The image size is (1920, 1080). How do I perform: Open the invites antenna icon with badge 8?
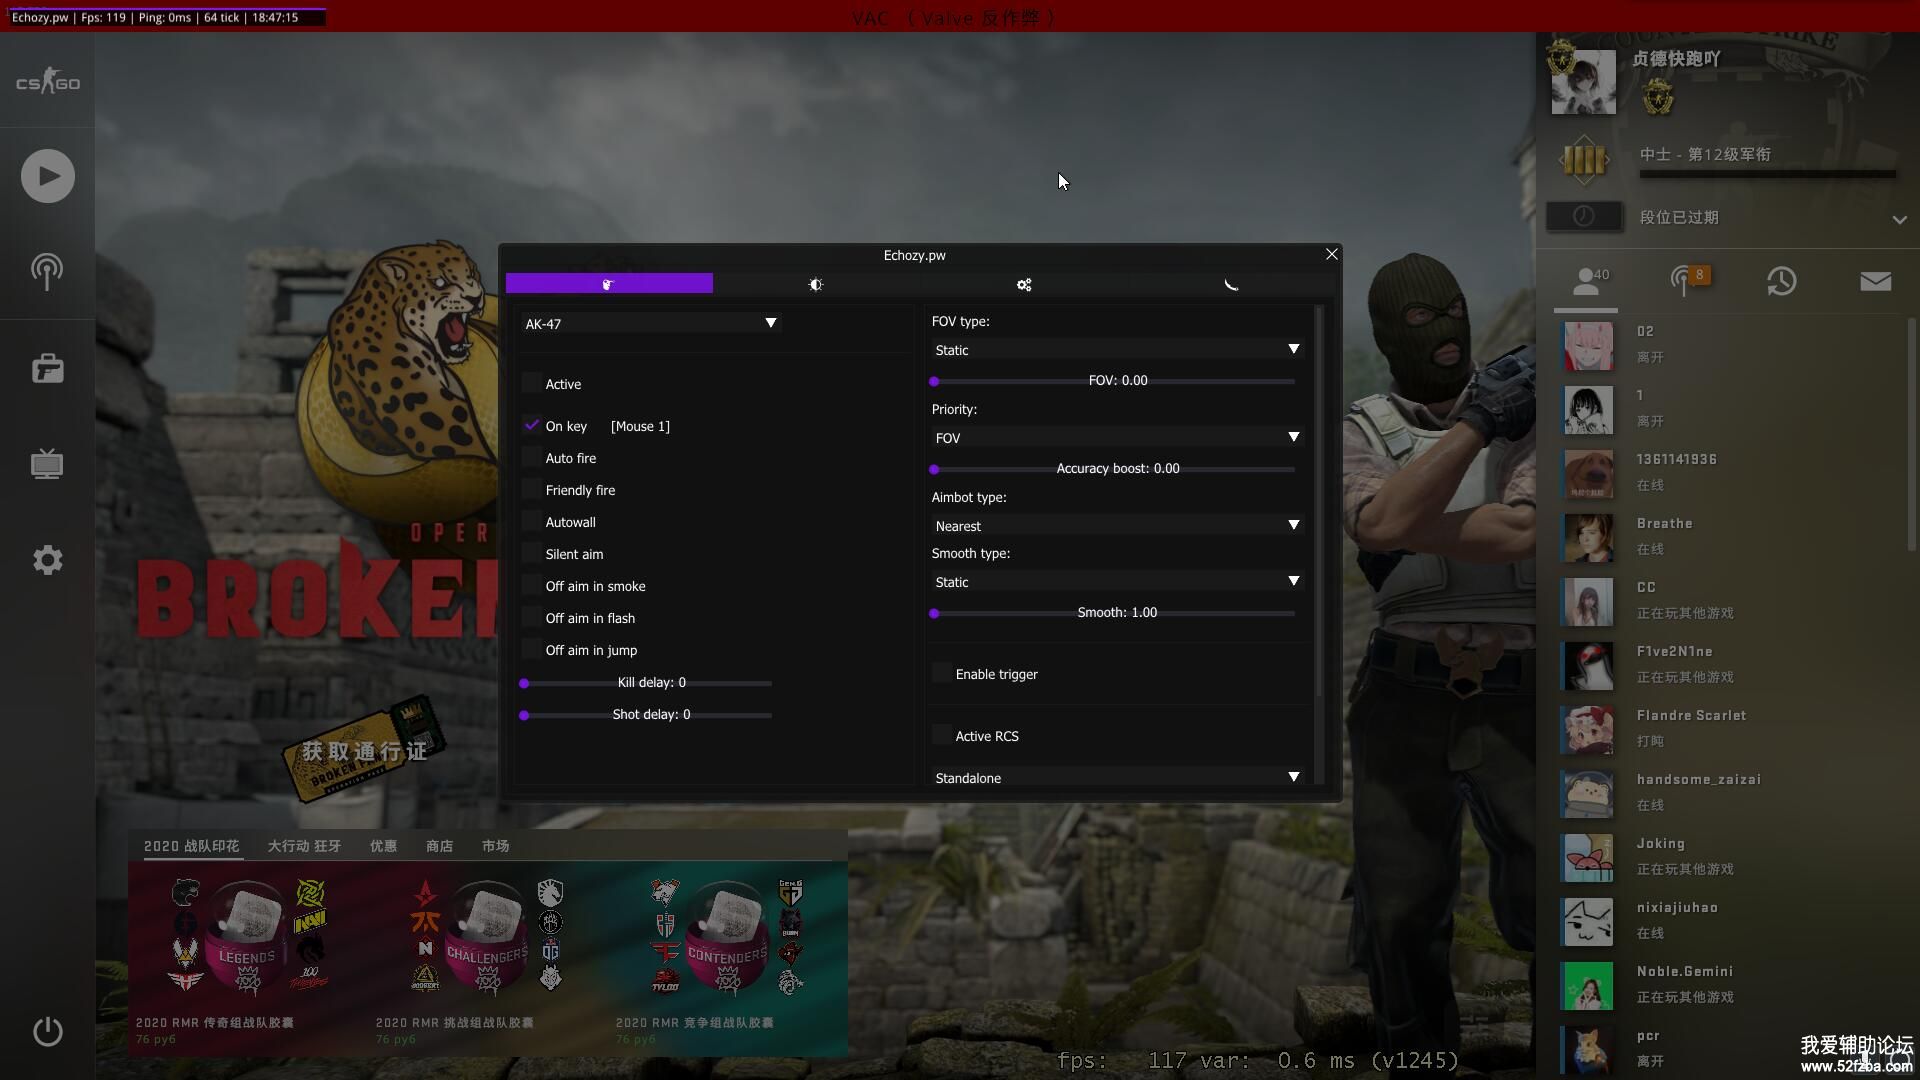tap(1688, 280)
